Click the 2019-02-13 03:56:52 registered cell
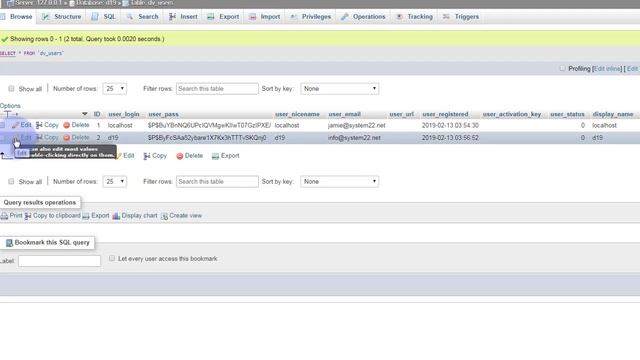Viewport: 640px width, 360px height. 450,138
